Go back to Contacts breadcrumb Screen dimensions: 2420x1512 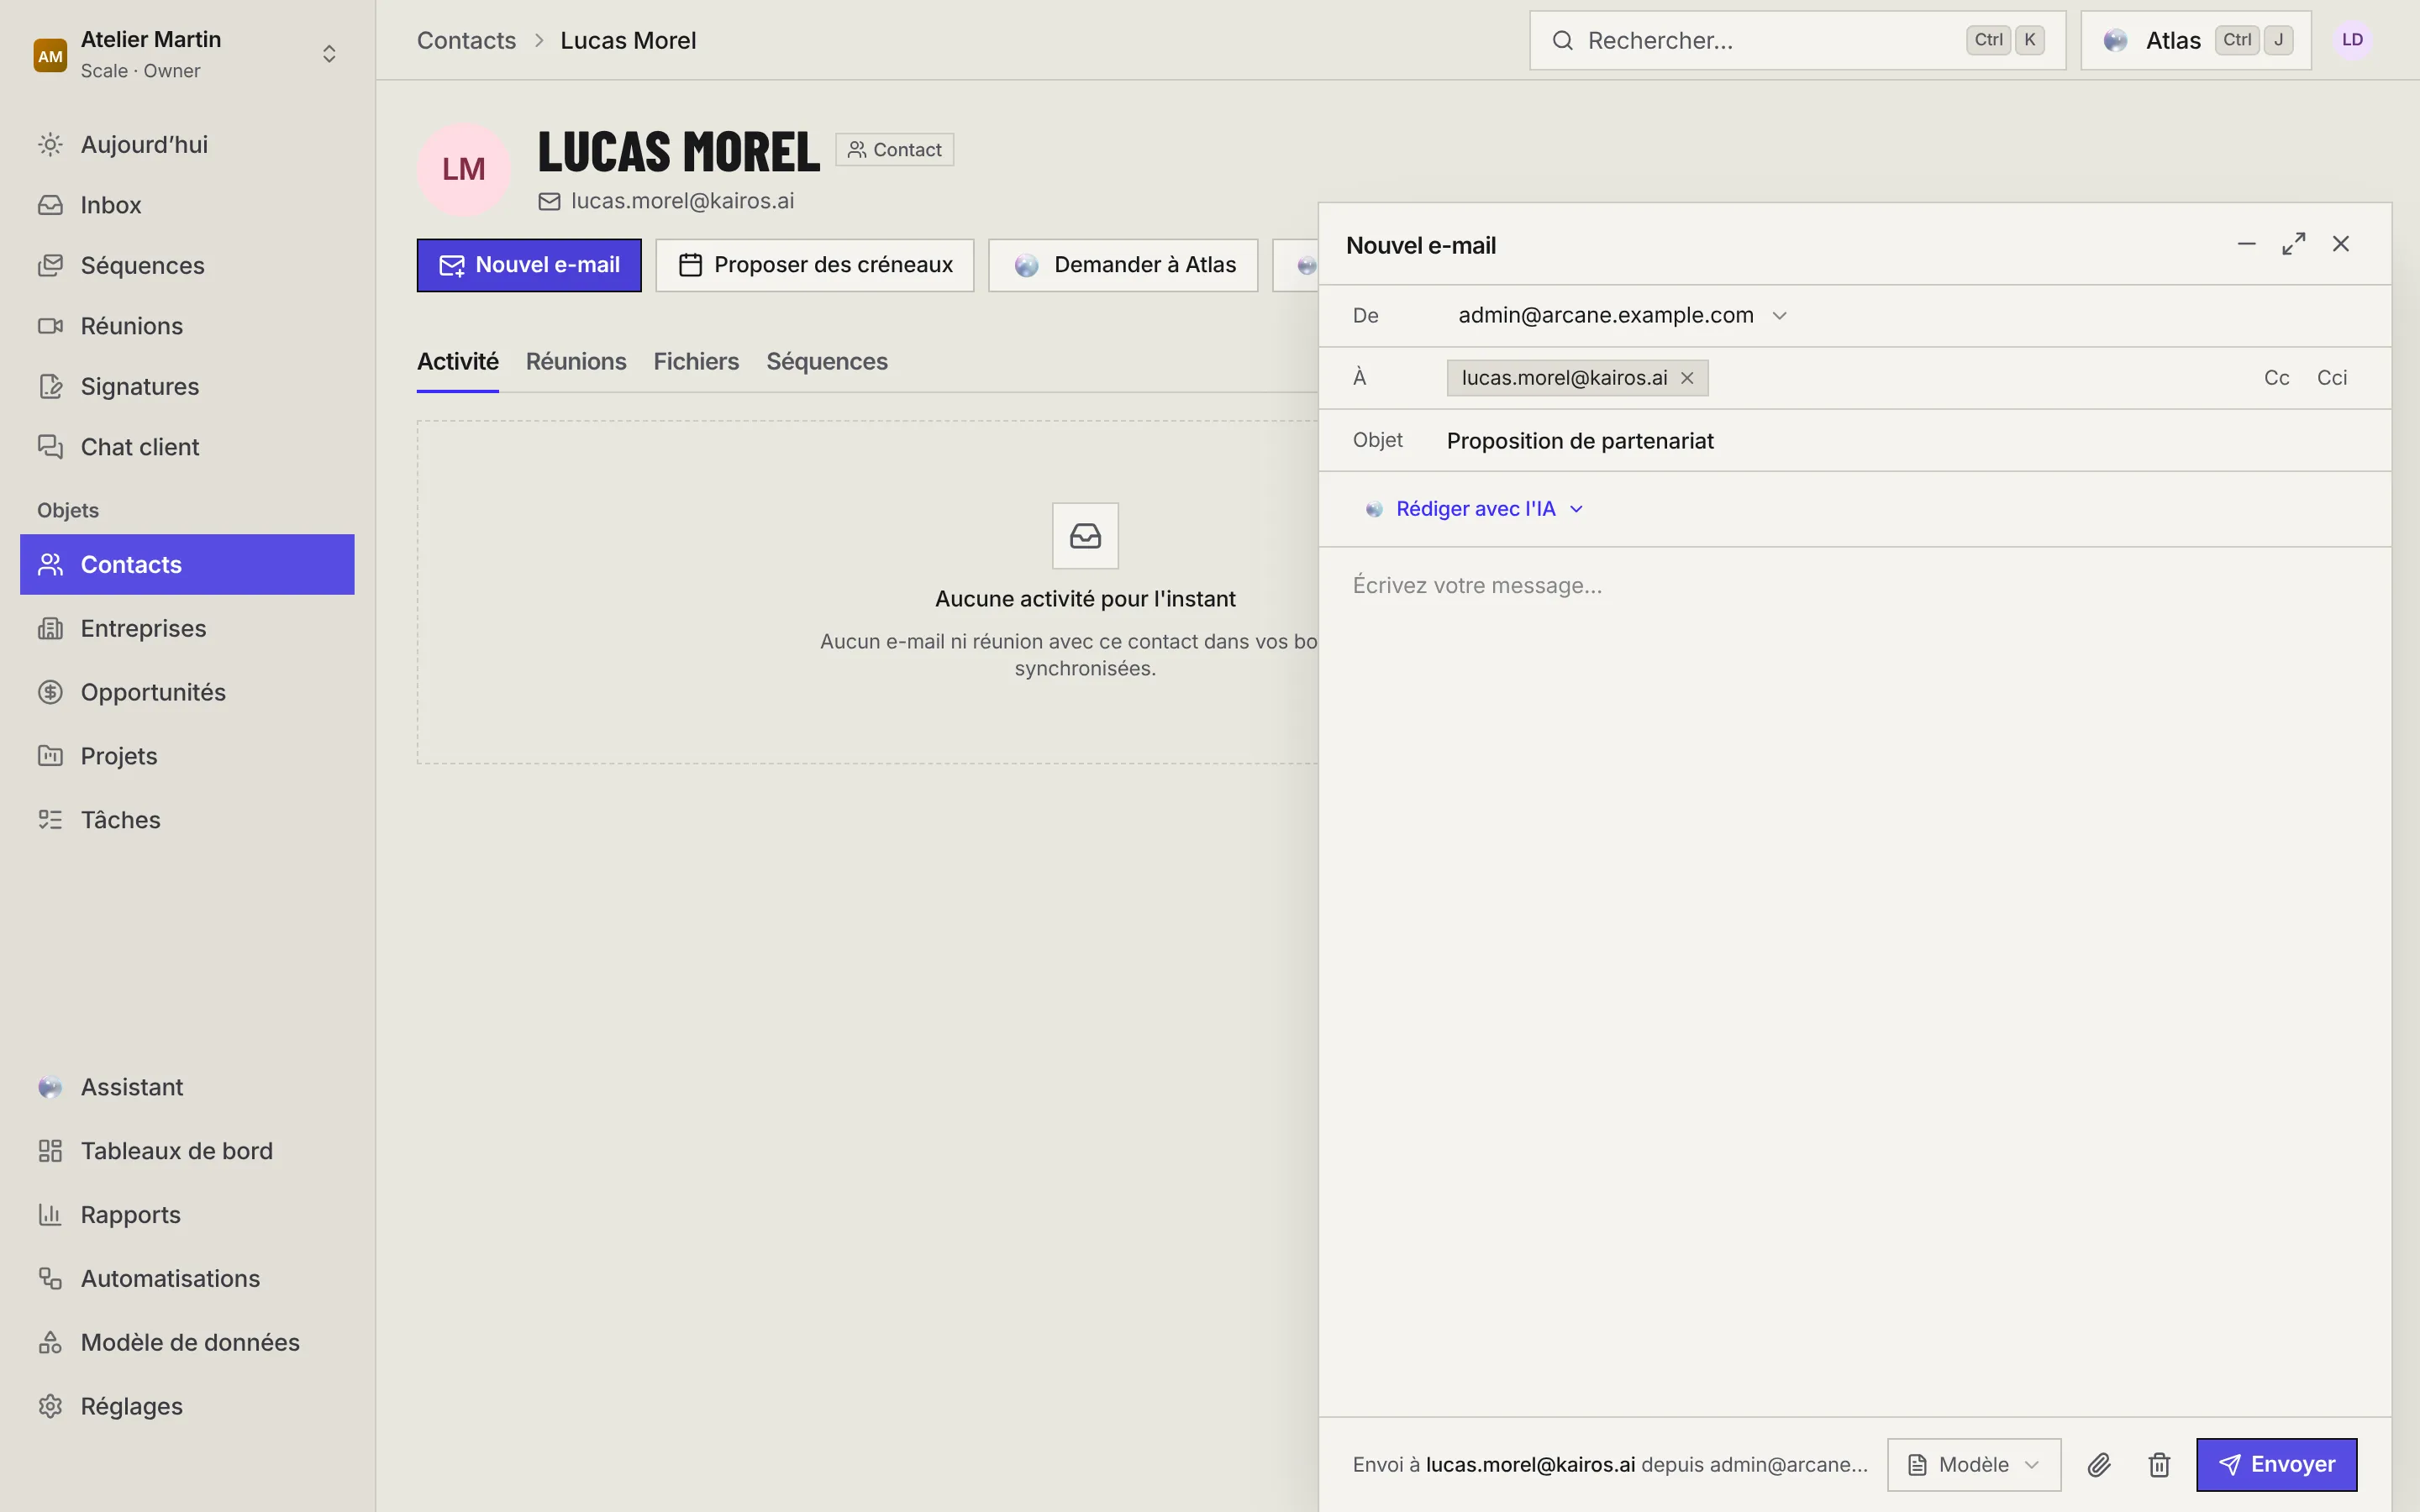point(466,40)
